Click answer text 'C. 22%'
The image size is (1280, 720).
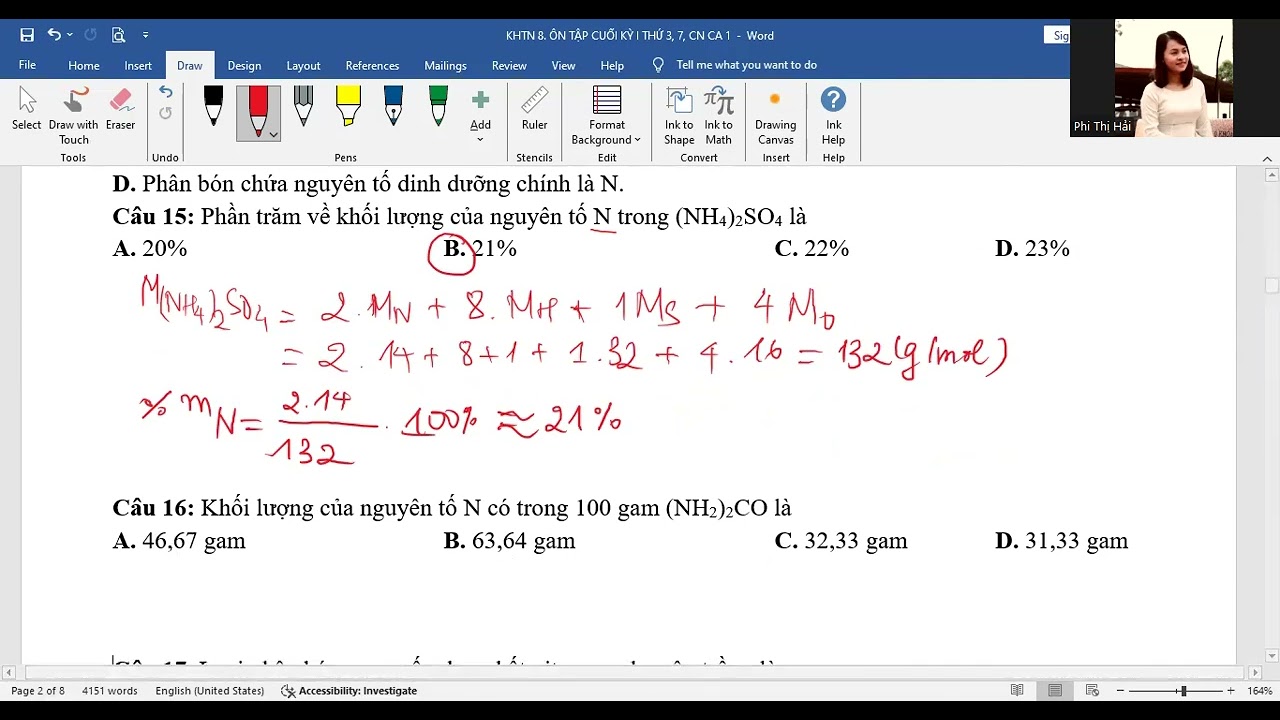coord(811,249)
